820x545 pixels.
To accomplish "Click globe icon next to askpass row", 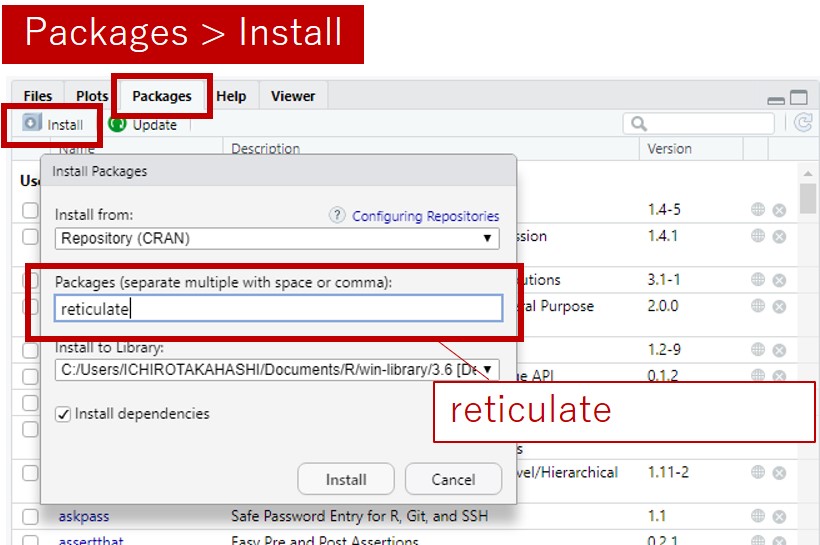I will coord(758,516).
